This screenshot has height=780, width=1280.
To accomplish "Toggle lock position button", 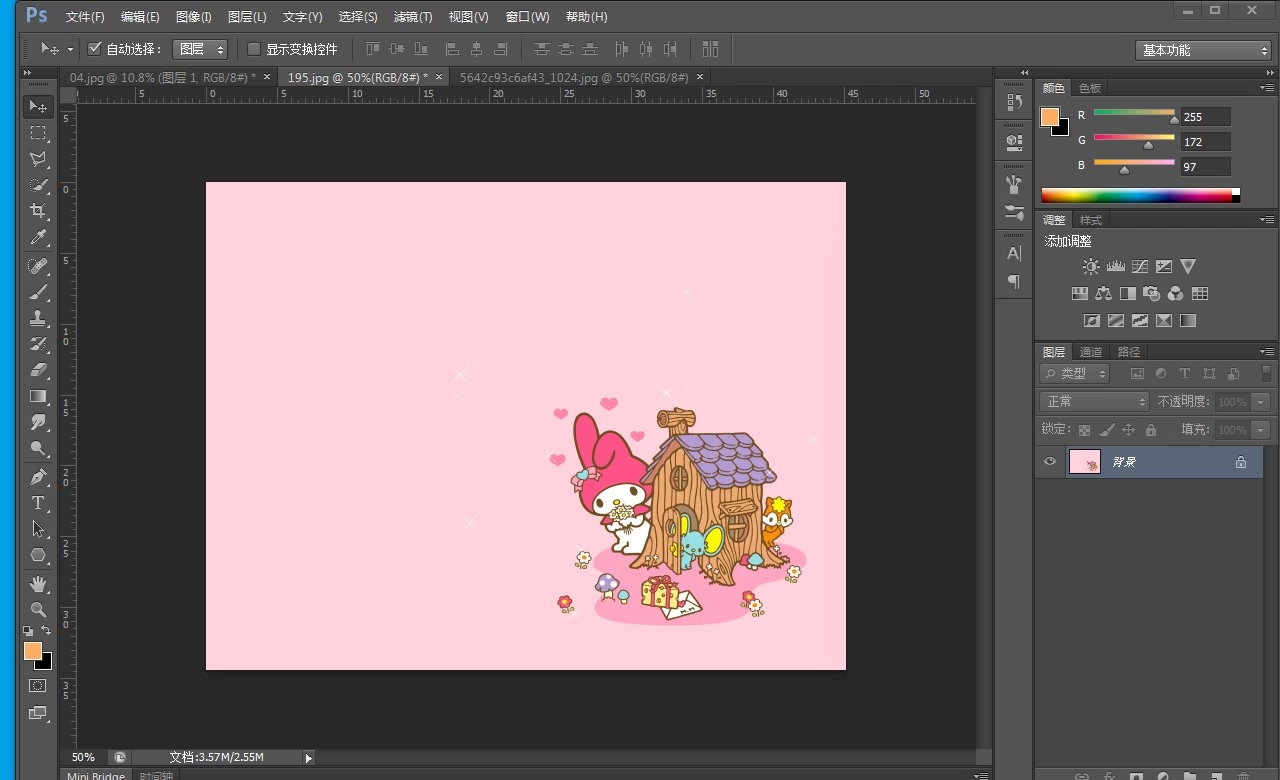I will click(x=1128, y=430).
